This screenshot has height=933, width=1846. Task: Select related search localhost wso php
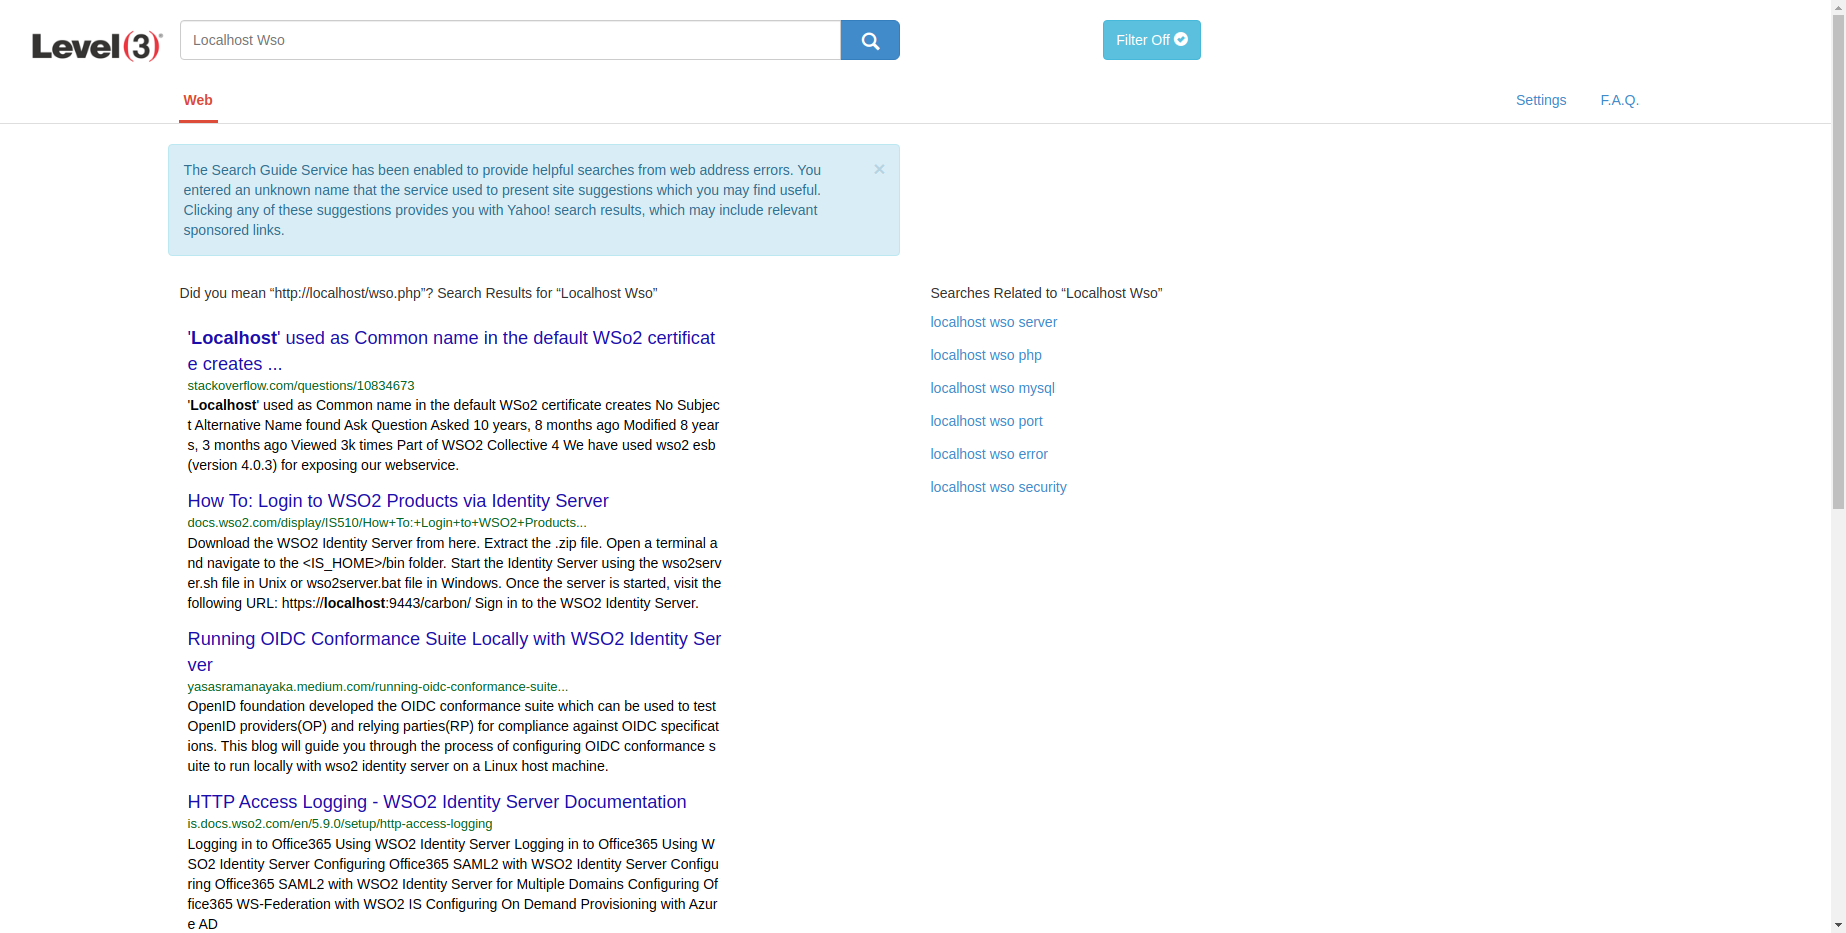click(x=986, y=355)
